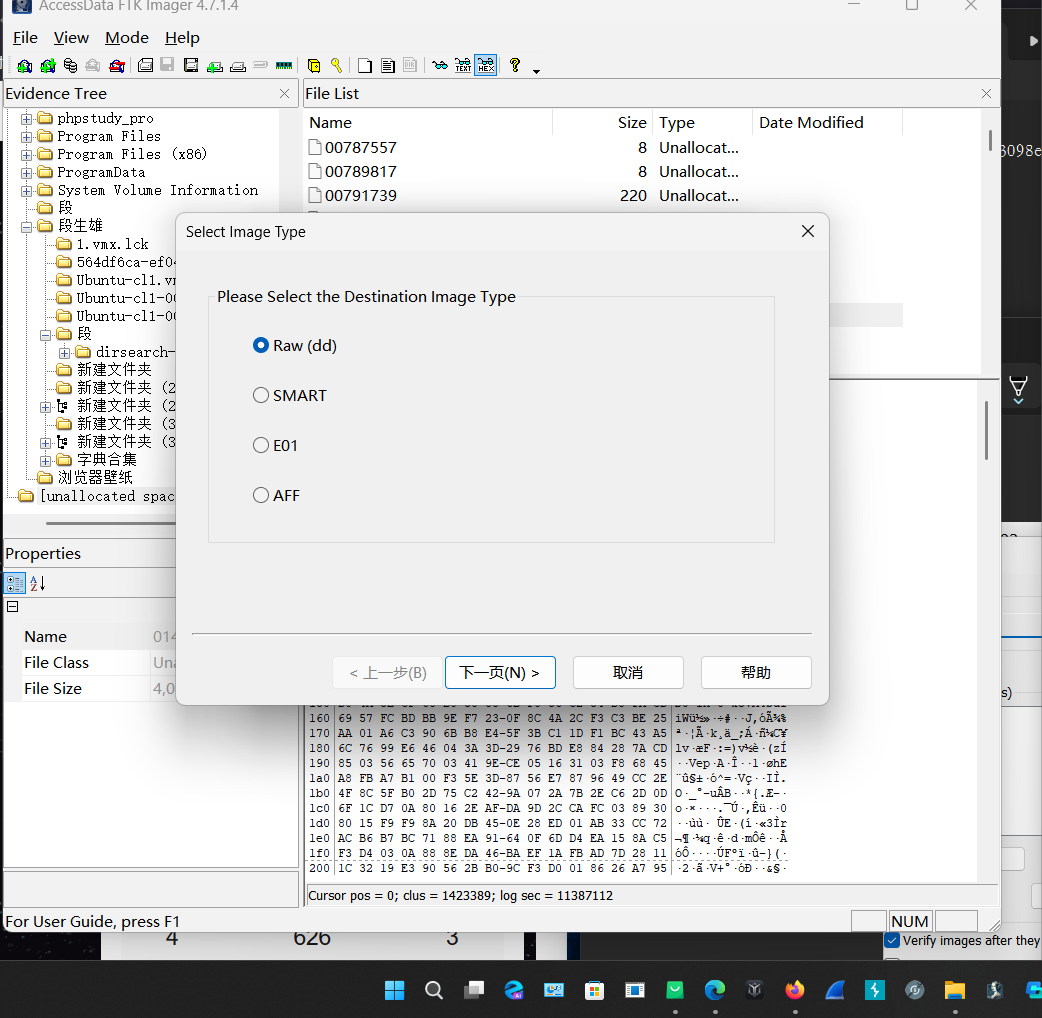Expand the dirsearch folder node
Image resolution: width=1042 pixels, height=1018 pixels.
pyautogui.click(x=64, y=353)
